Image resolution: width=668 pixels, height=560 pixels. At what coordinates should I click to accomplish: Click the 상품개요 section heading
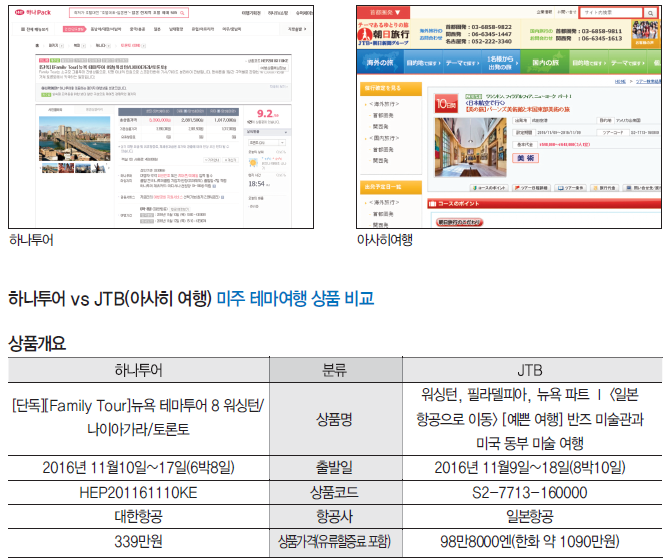tap(37, 343)
